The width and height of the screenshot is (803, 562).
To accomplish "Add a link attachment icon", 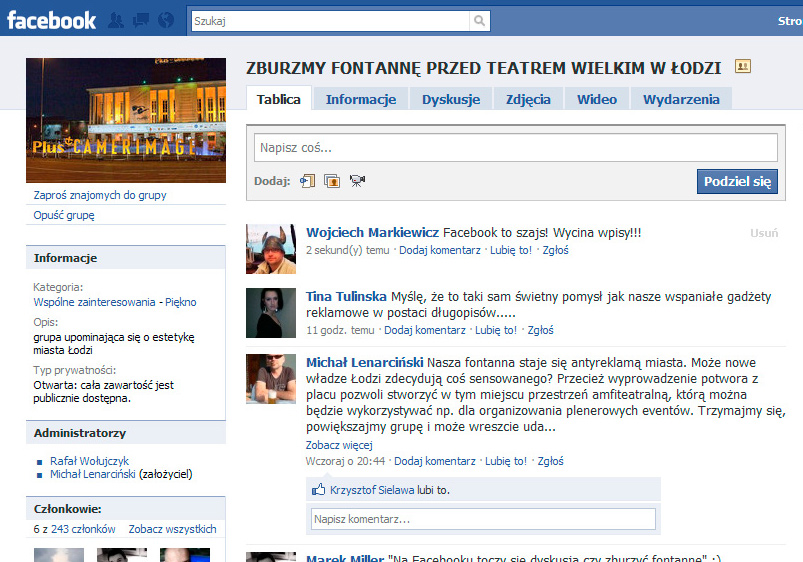I will [307, 181].
